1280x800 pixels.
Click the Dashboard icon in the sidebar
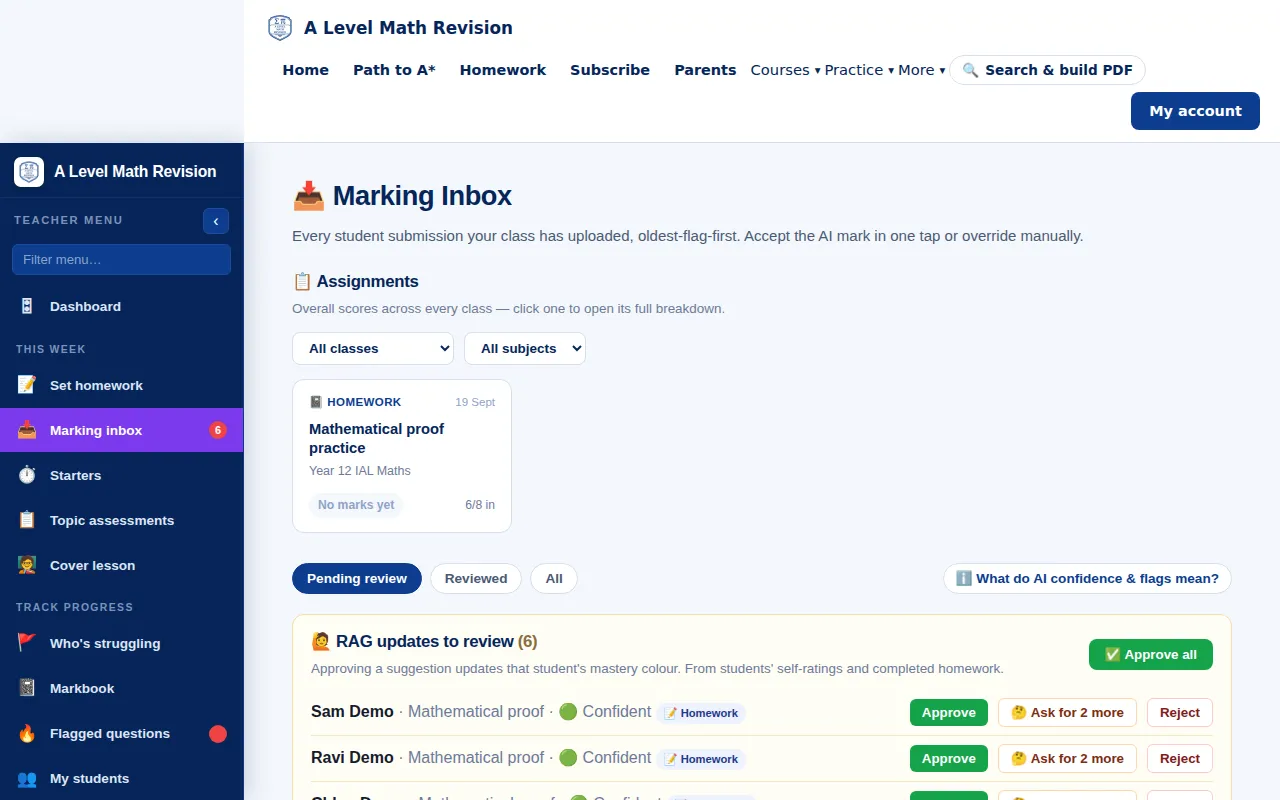[x=27, y=307]
